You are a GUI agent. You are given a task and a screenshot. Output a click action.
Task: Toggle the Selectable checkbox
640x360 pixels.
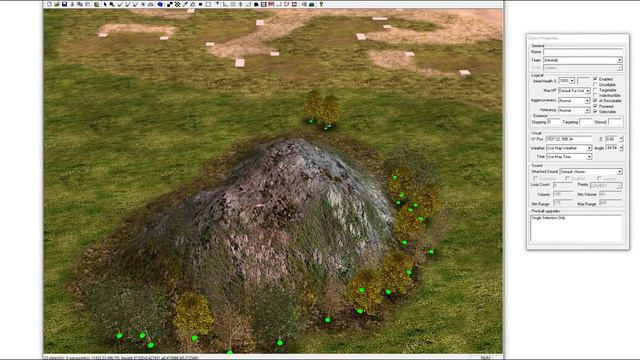click(x=595, y=111)
